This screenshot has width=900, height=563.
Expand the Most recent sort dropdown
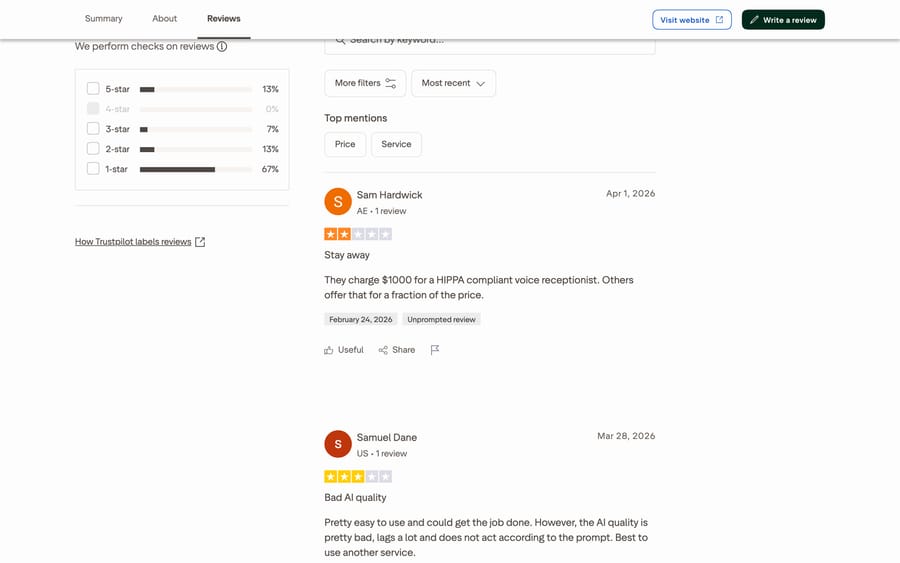tap(453, 83)
